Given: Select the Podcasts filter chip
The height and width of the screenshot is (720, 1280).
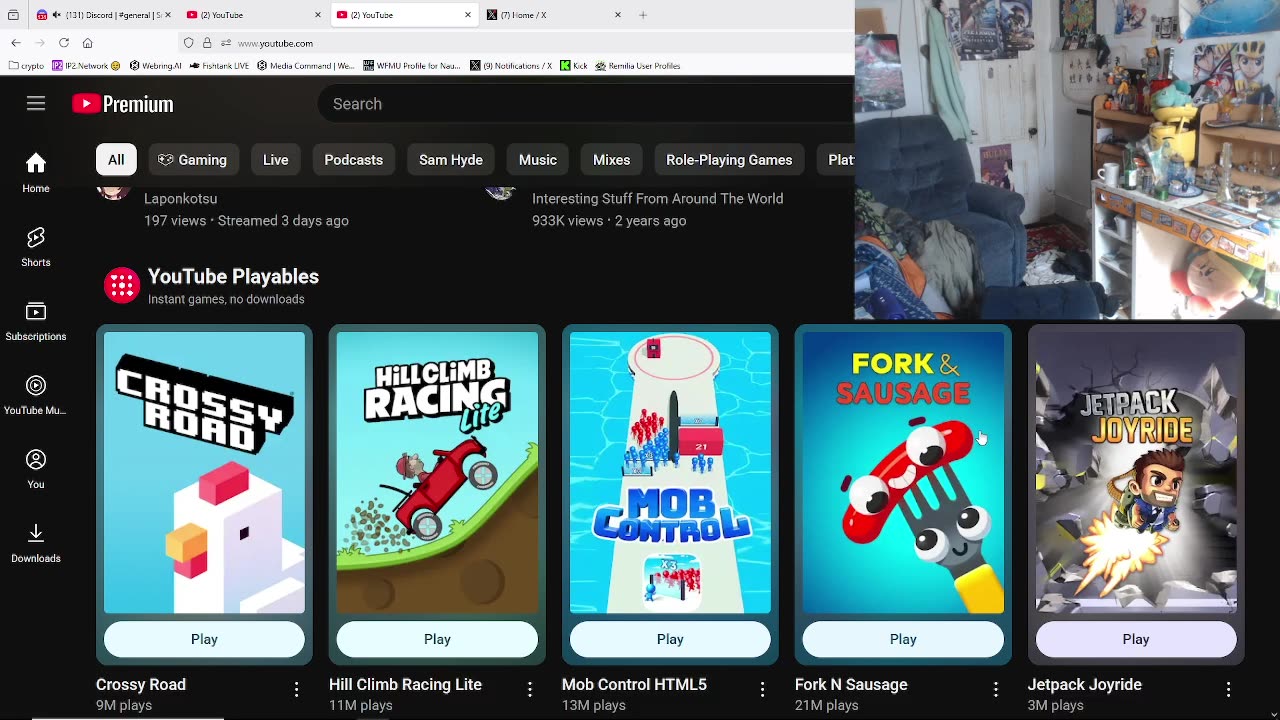Looking at the screenshot, I should (x=353, y=160).
